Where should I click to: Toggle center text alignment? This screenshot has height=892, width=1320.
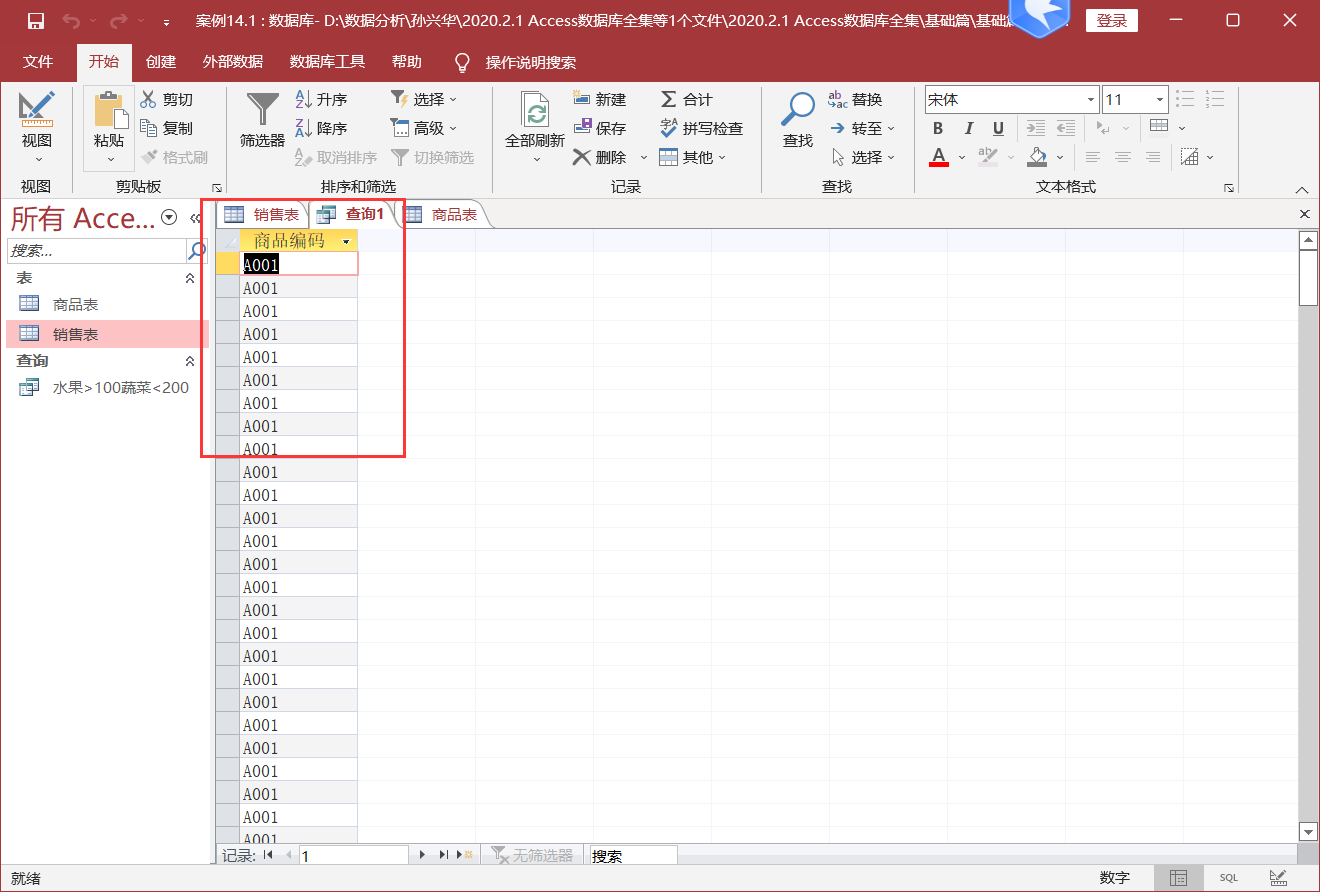(1123, 157)
